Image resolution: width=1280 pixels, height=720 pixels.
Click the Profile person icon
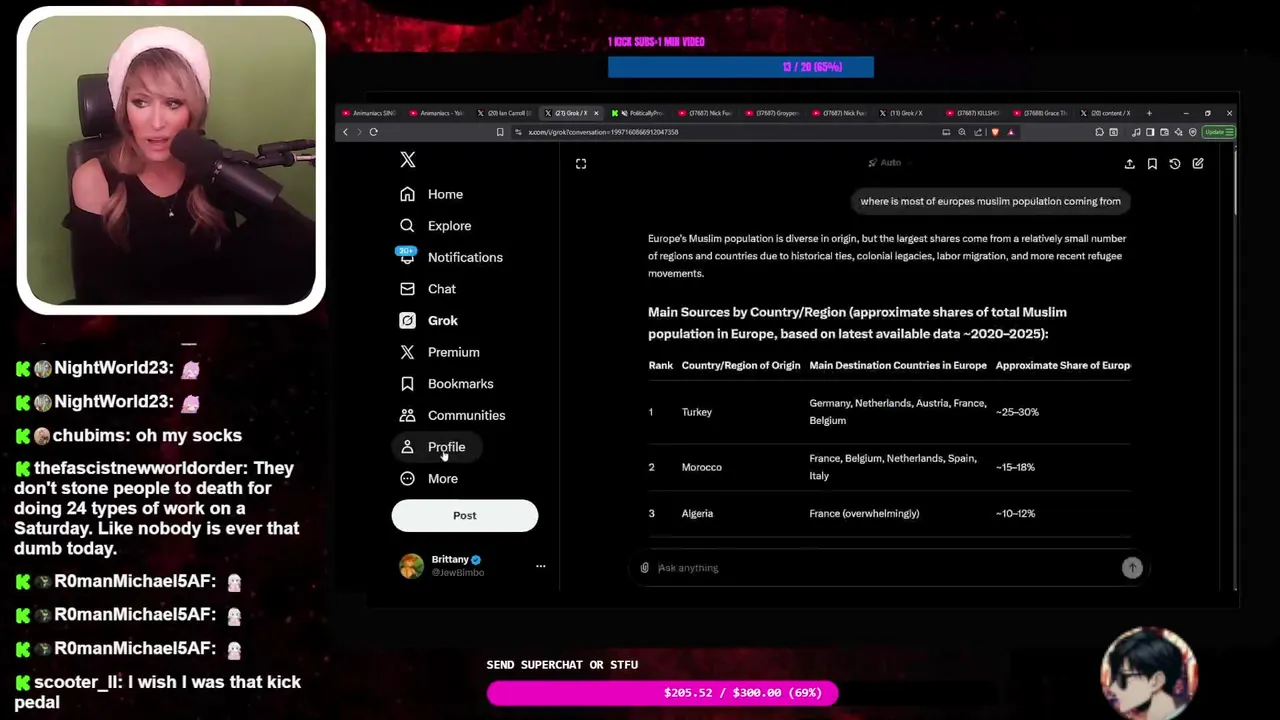pyautogui.click(x=407, y=447)
